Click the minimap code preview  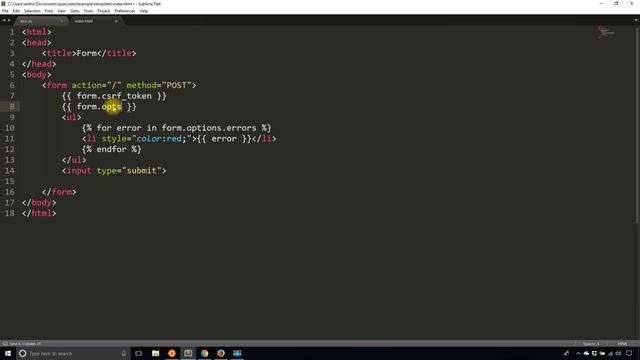[606, 32]
